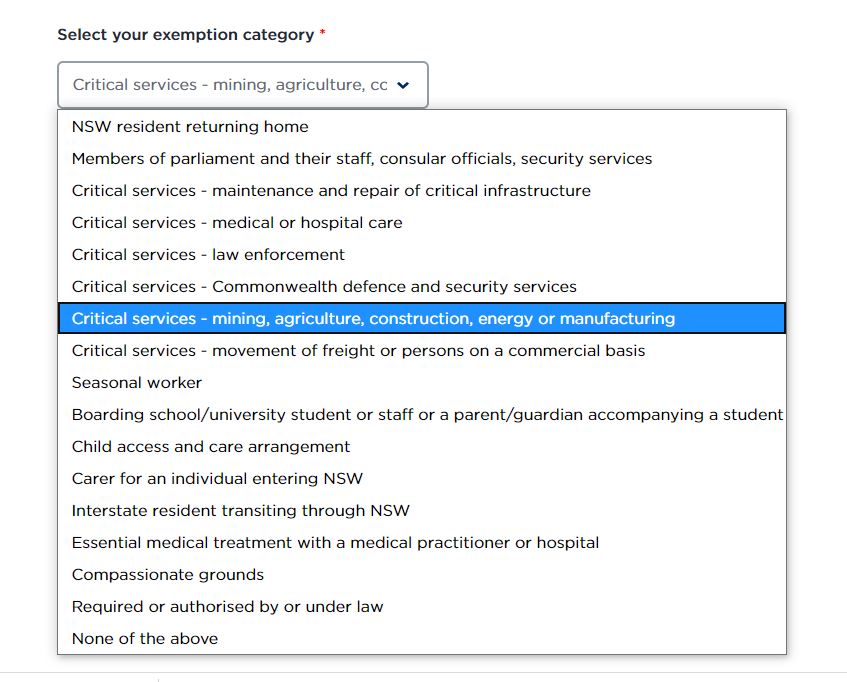This screenshot has height=682, width=847.
Task: Choose the Seasonal worker option
Action: tap(135, 382)
